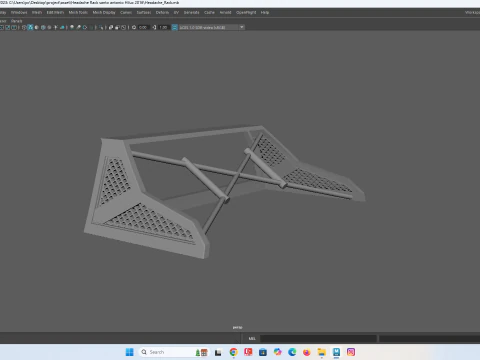Open Google Chrome from the taskbar
This screenshot has height=360, width=480.
233,352
